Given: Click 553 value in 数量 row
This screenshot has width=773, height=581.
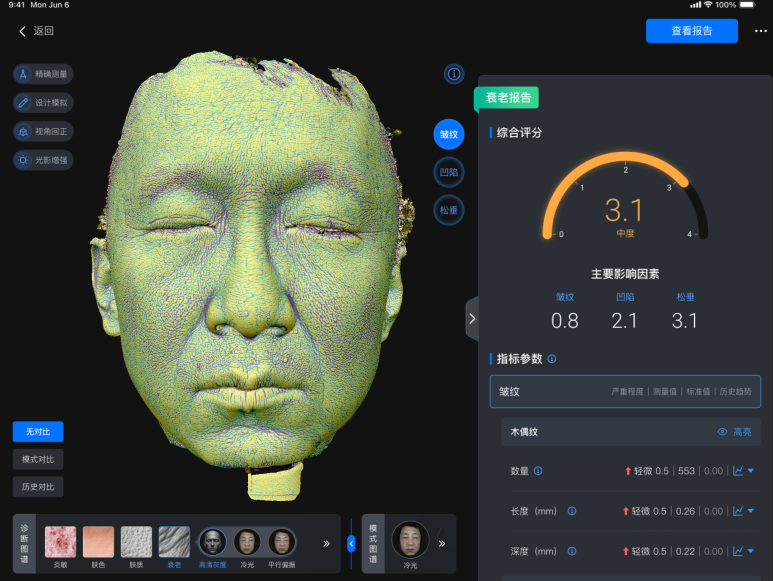Looking at the screenshot, I should 686,471.
